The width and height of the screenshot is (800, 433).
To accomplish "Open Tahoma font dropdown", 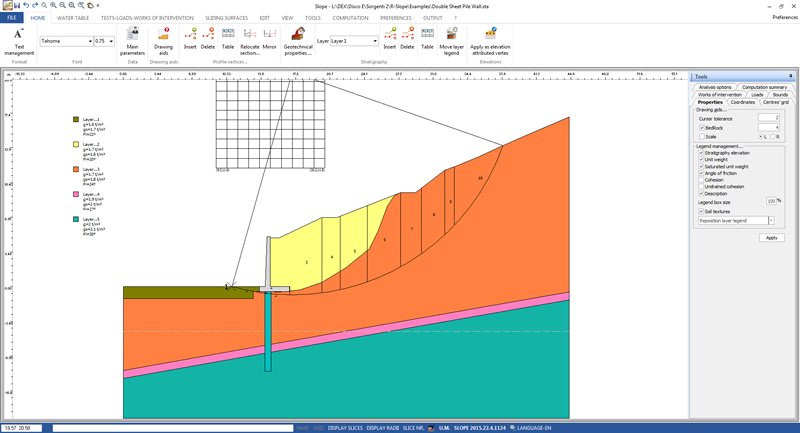I will point(90,41).
